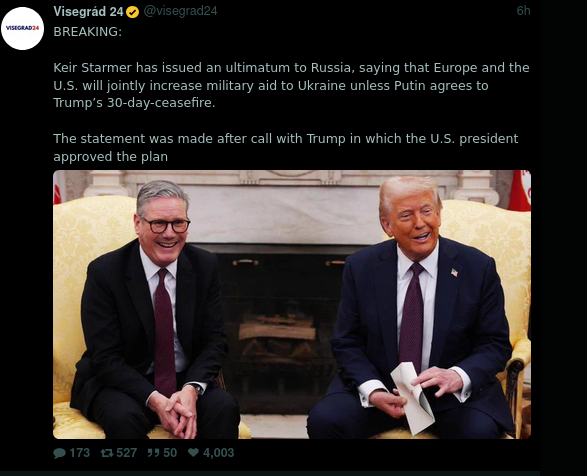Image resolution: width=587 pixels, height=476 pixels.
Task: Click the man wearing glasses in the photo
Action: (155, 311)
